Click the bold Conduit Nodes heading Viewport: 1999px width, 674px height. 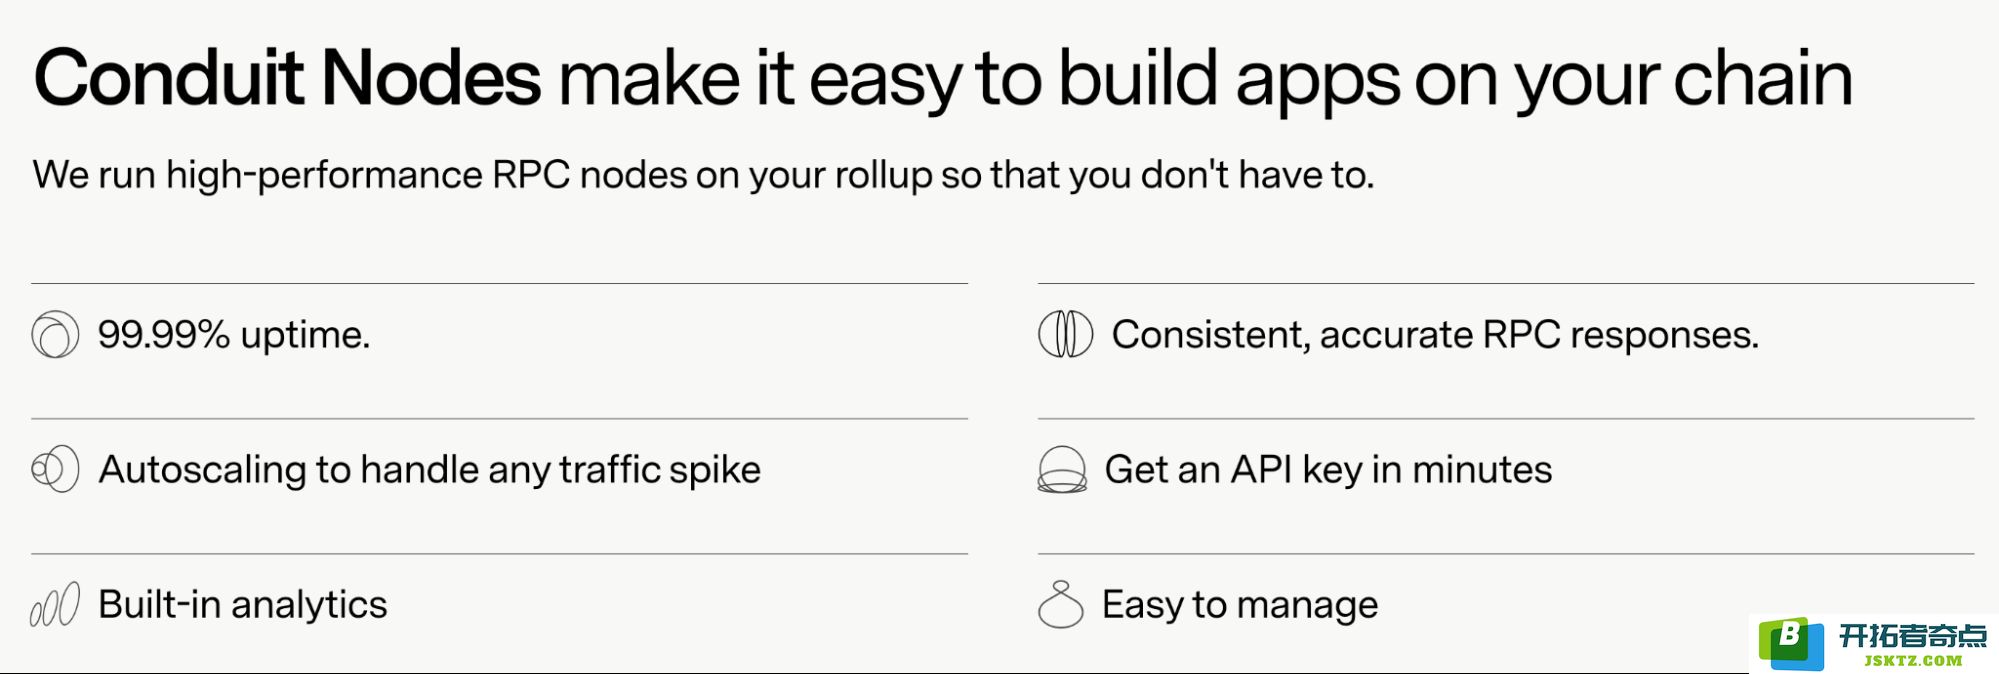287,78
